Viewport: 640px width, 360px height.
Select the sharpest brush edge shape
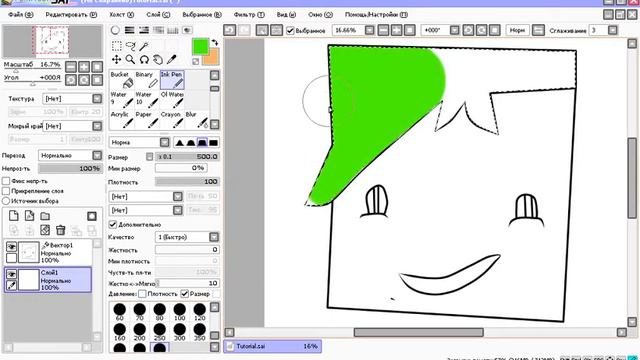(180, 142)
